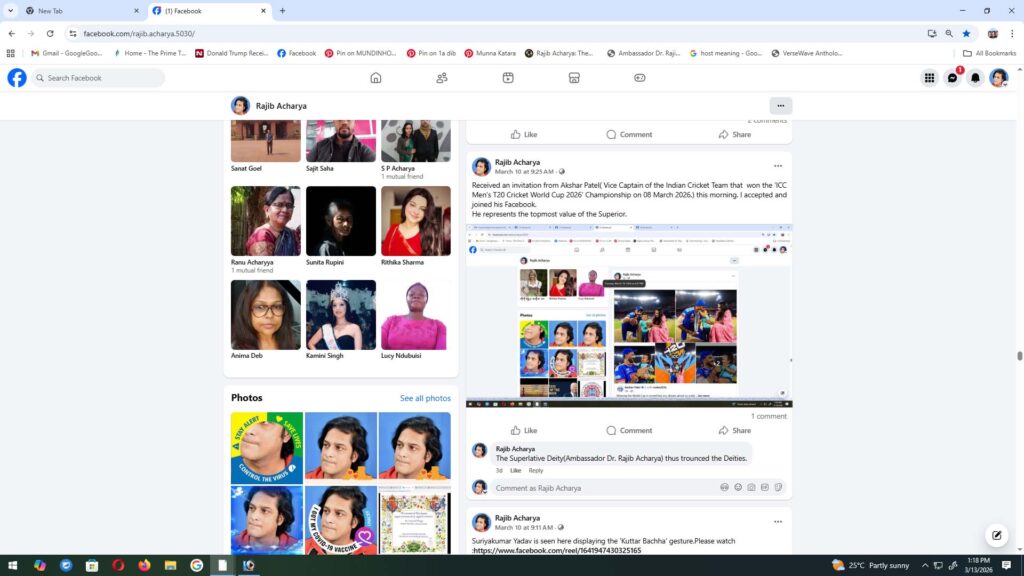Open the Donald Trump bookmark in bookmarks bar
Screen dimensions: 1024x576
coord(232,53)
